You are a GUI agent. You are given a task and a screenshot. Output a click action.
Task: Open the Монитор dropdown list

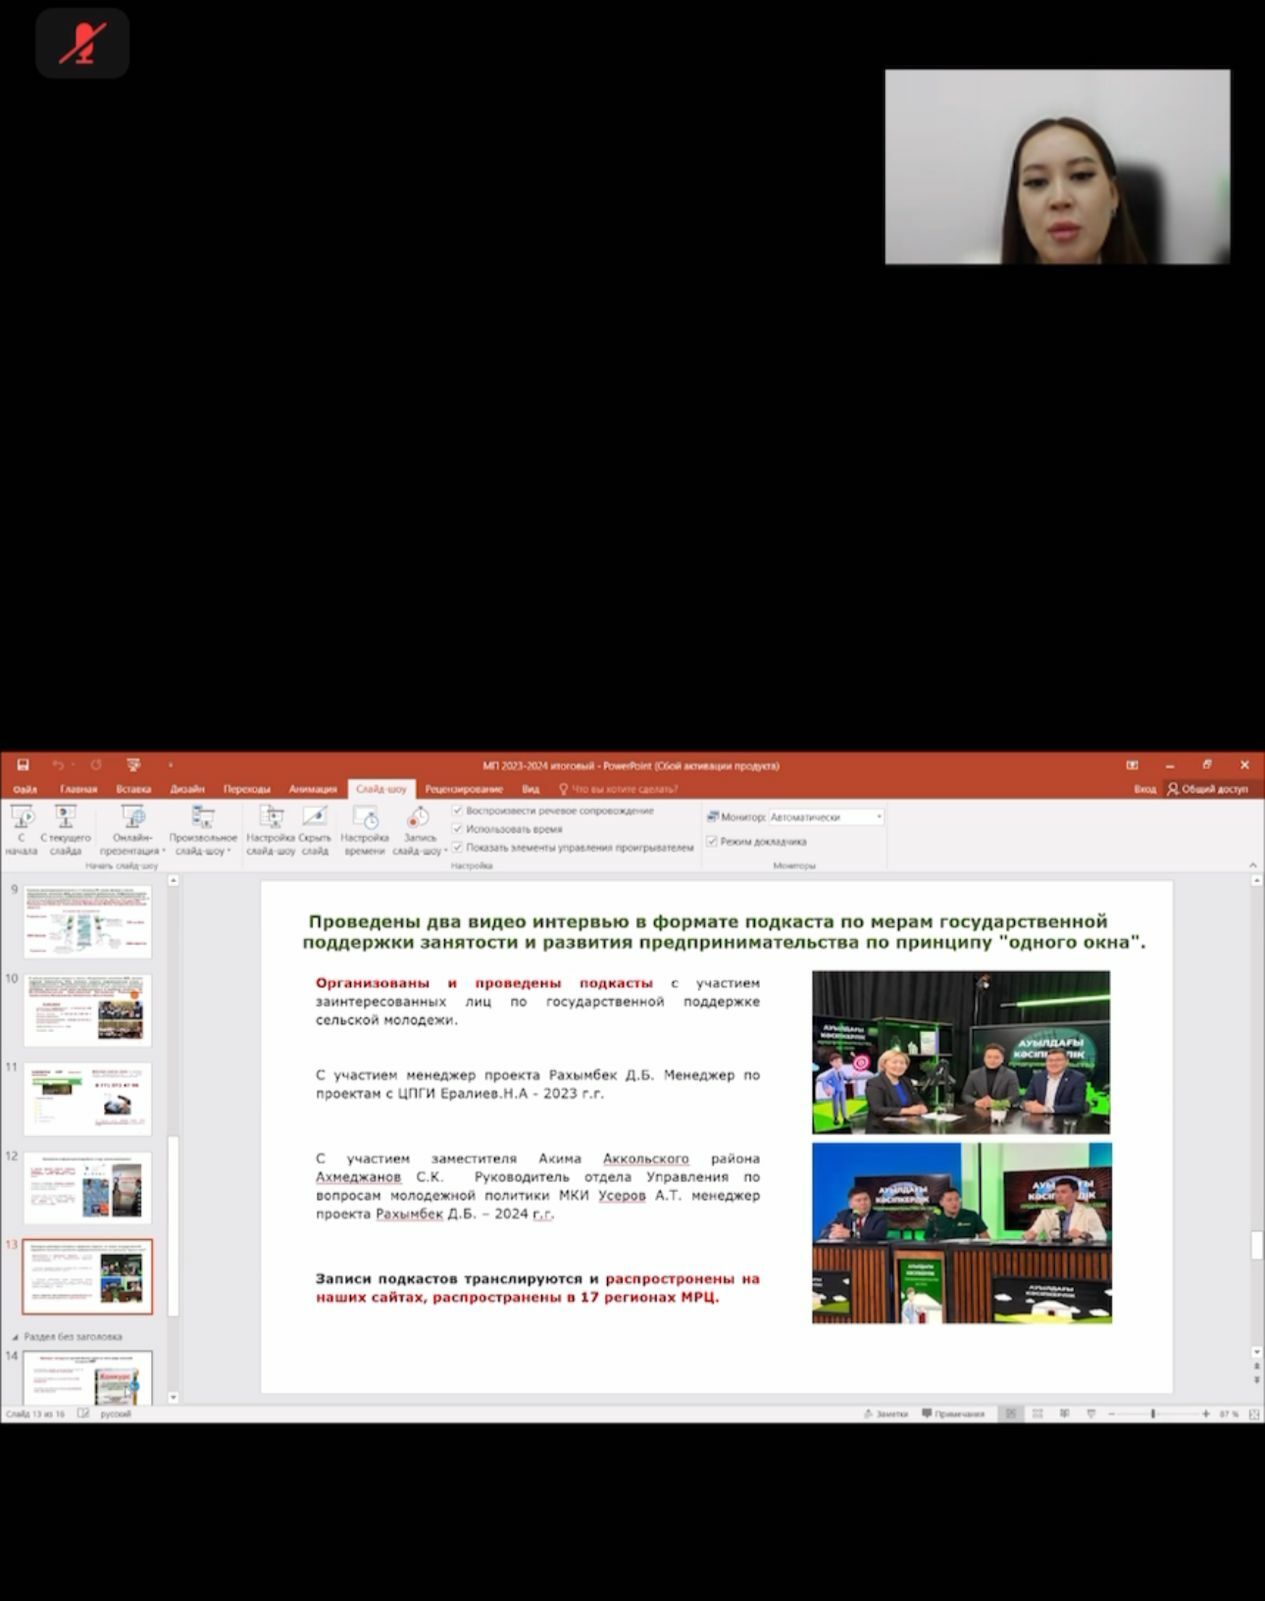(879, 817)
